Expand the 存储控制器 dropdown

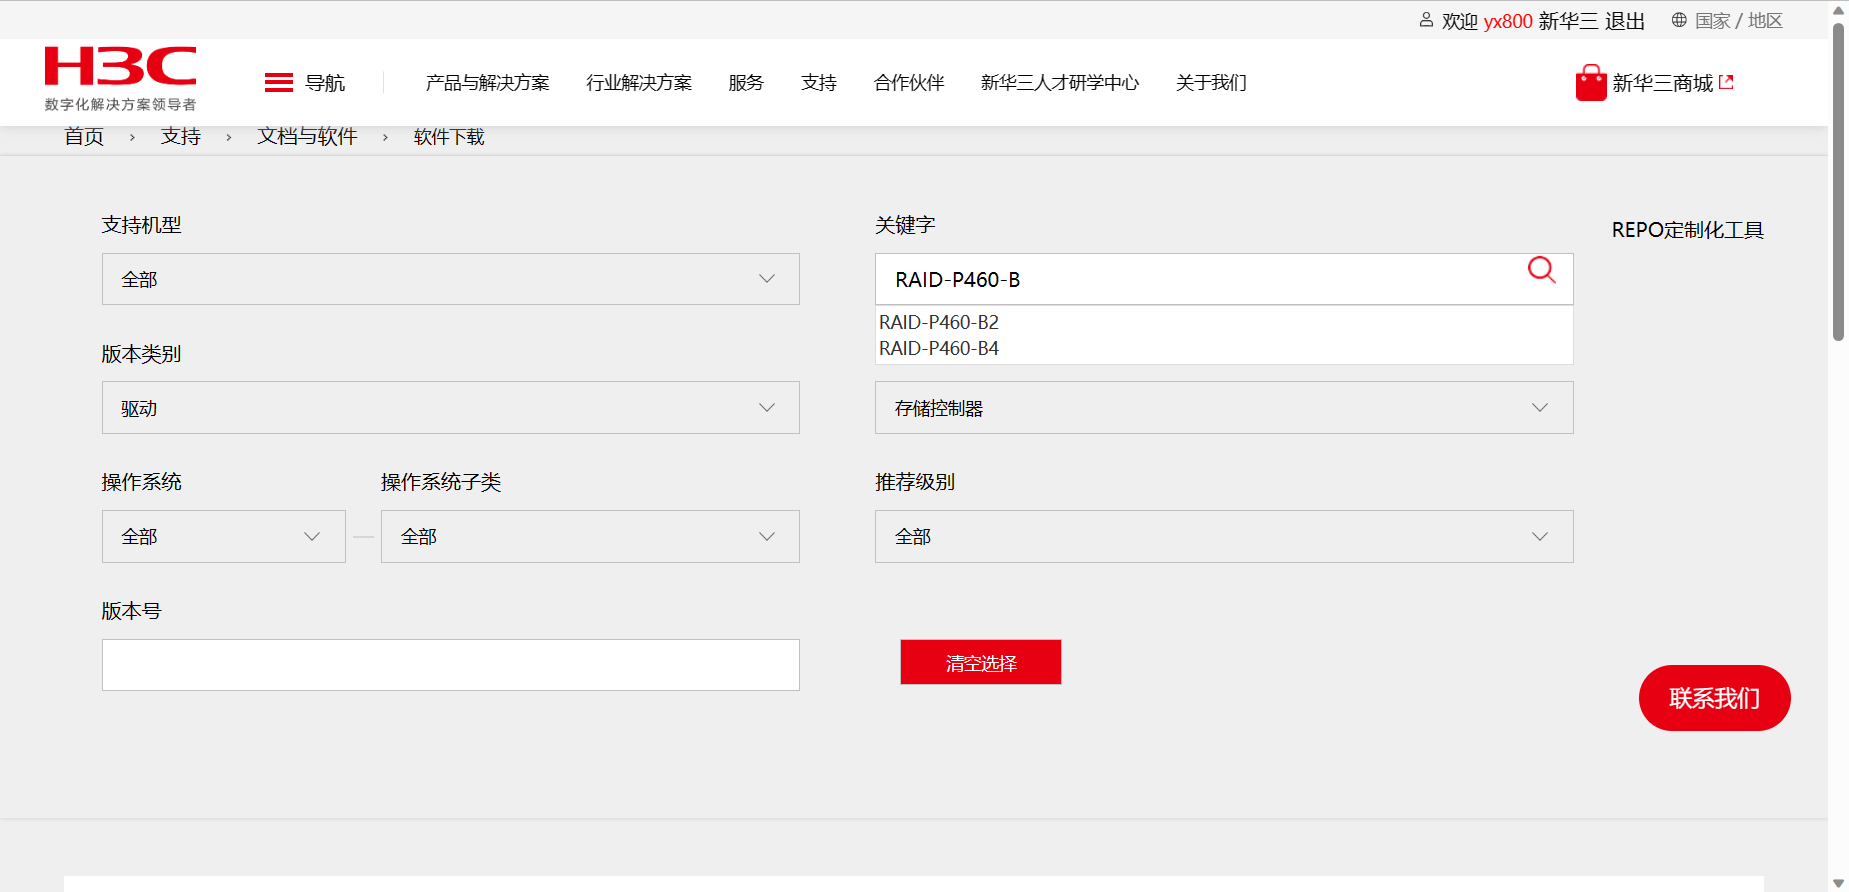[x=1223, y=408]
